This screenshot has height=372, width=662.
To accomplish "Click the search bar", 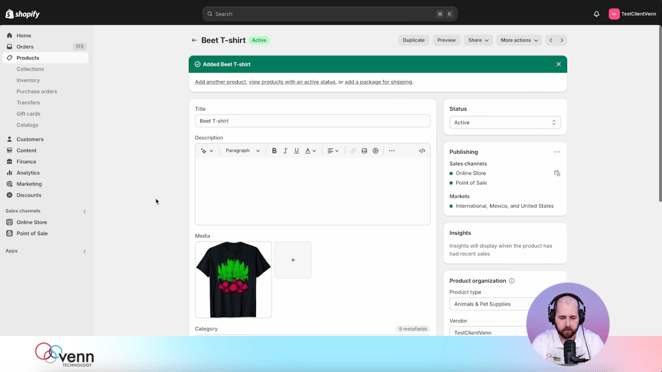I will tap(329, 14).
